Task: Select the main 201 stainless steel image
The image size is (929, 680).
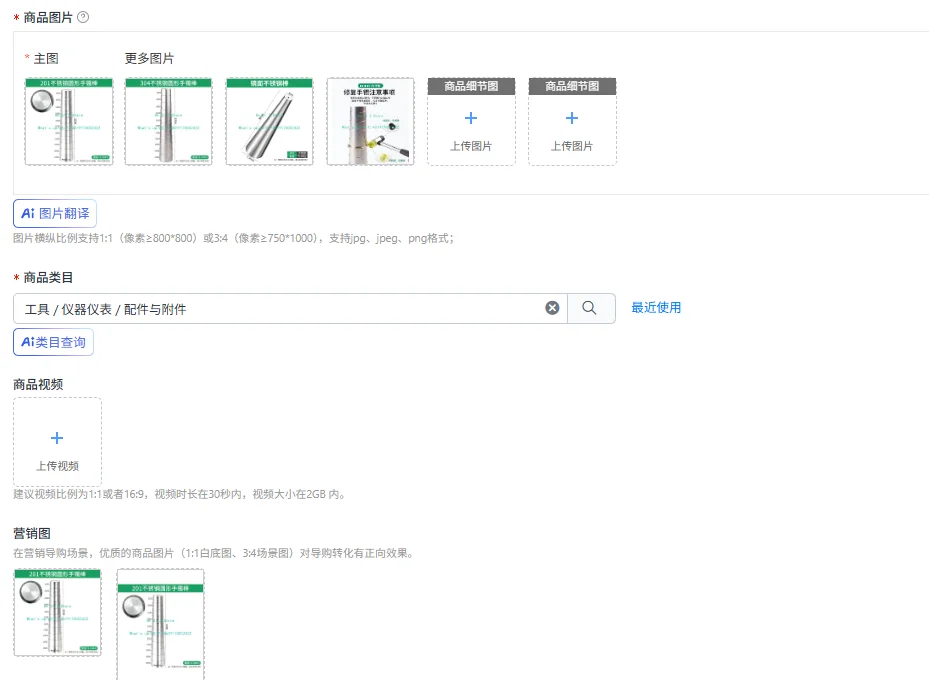Action: point(69,121)
